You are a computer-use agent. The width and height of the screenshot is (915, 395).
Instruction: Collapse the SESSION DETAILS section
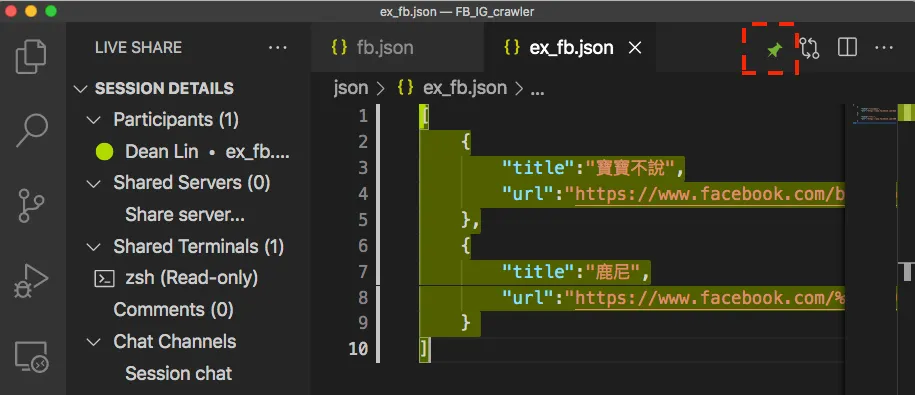pos(80,89)
